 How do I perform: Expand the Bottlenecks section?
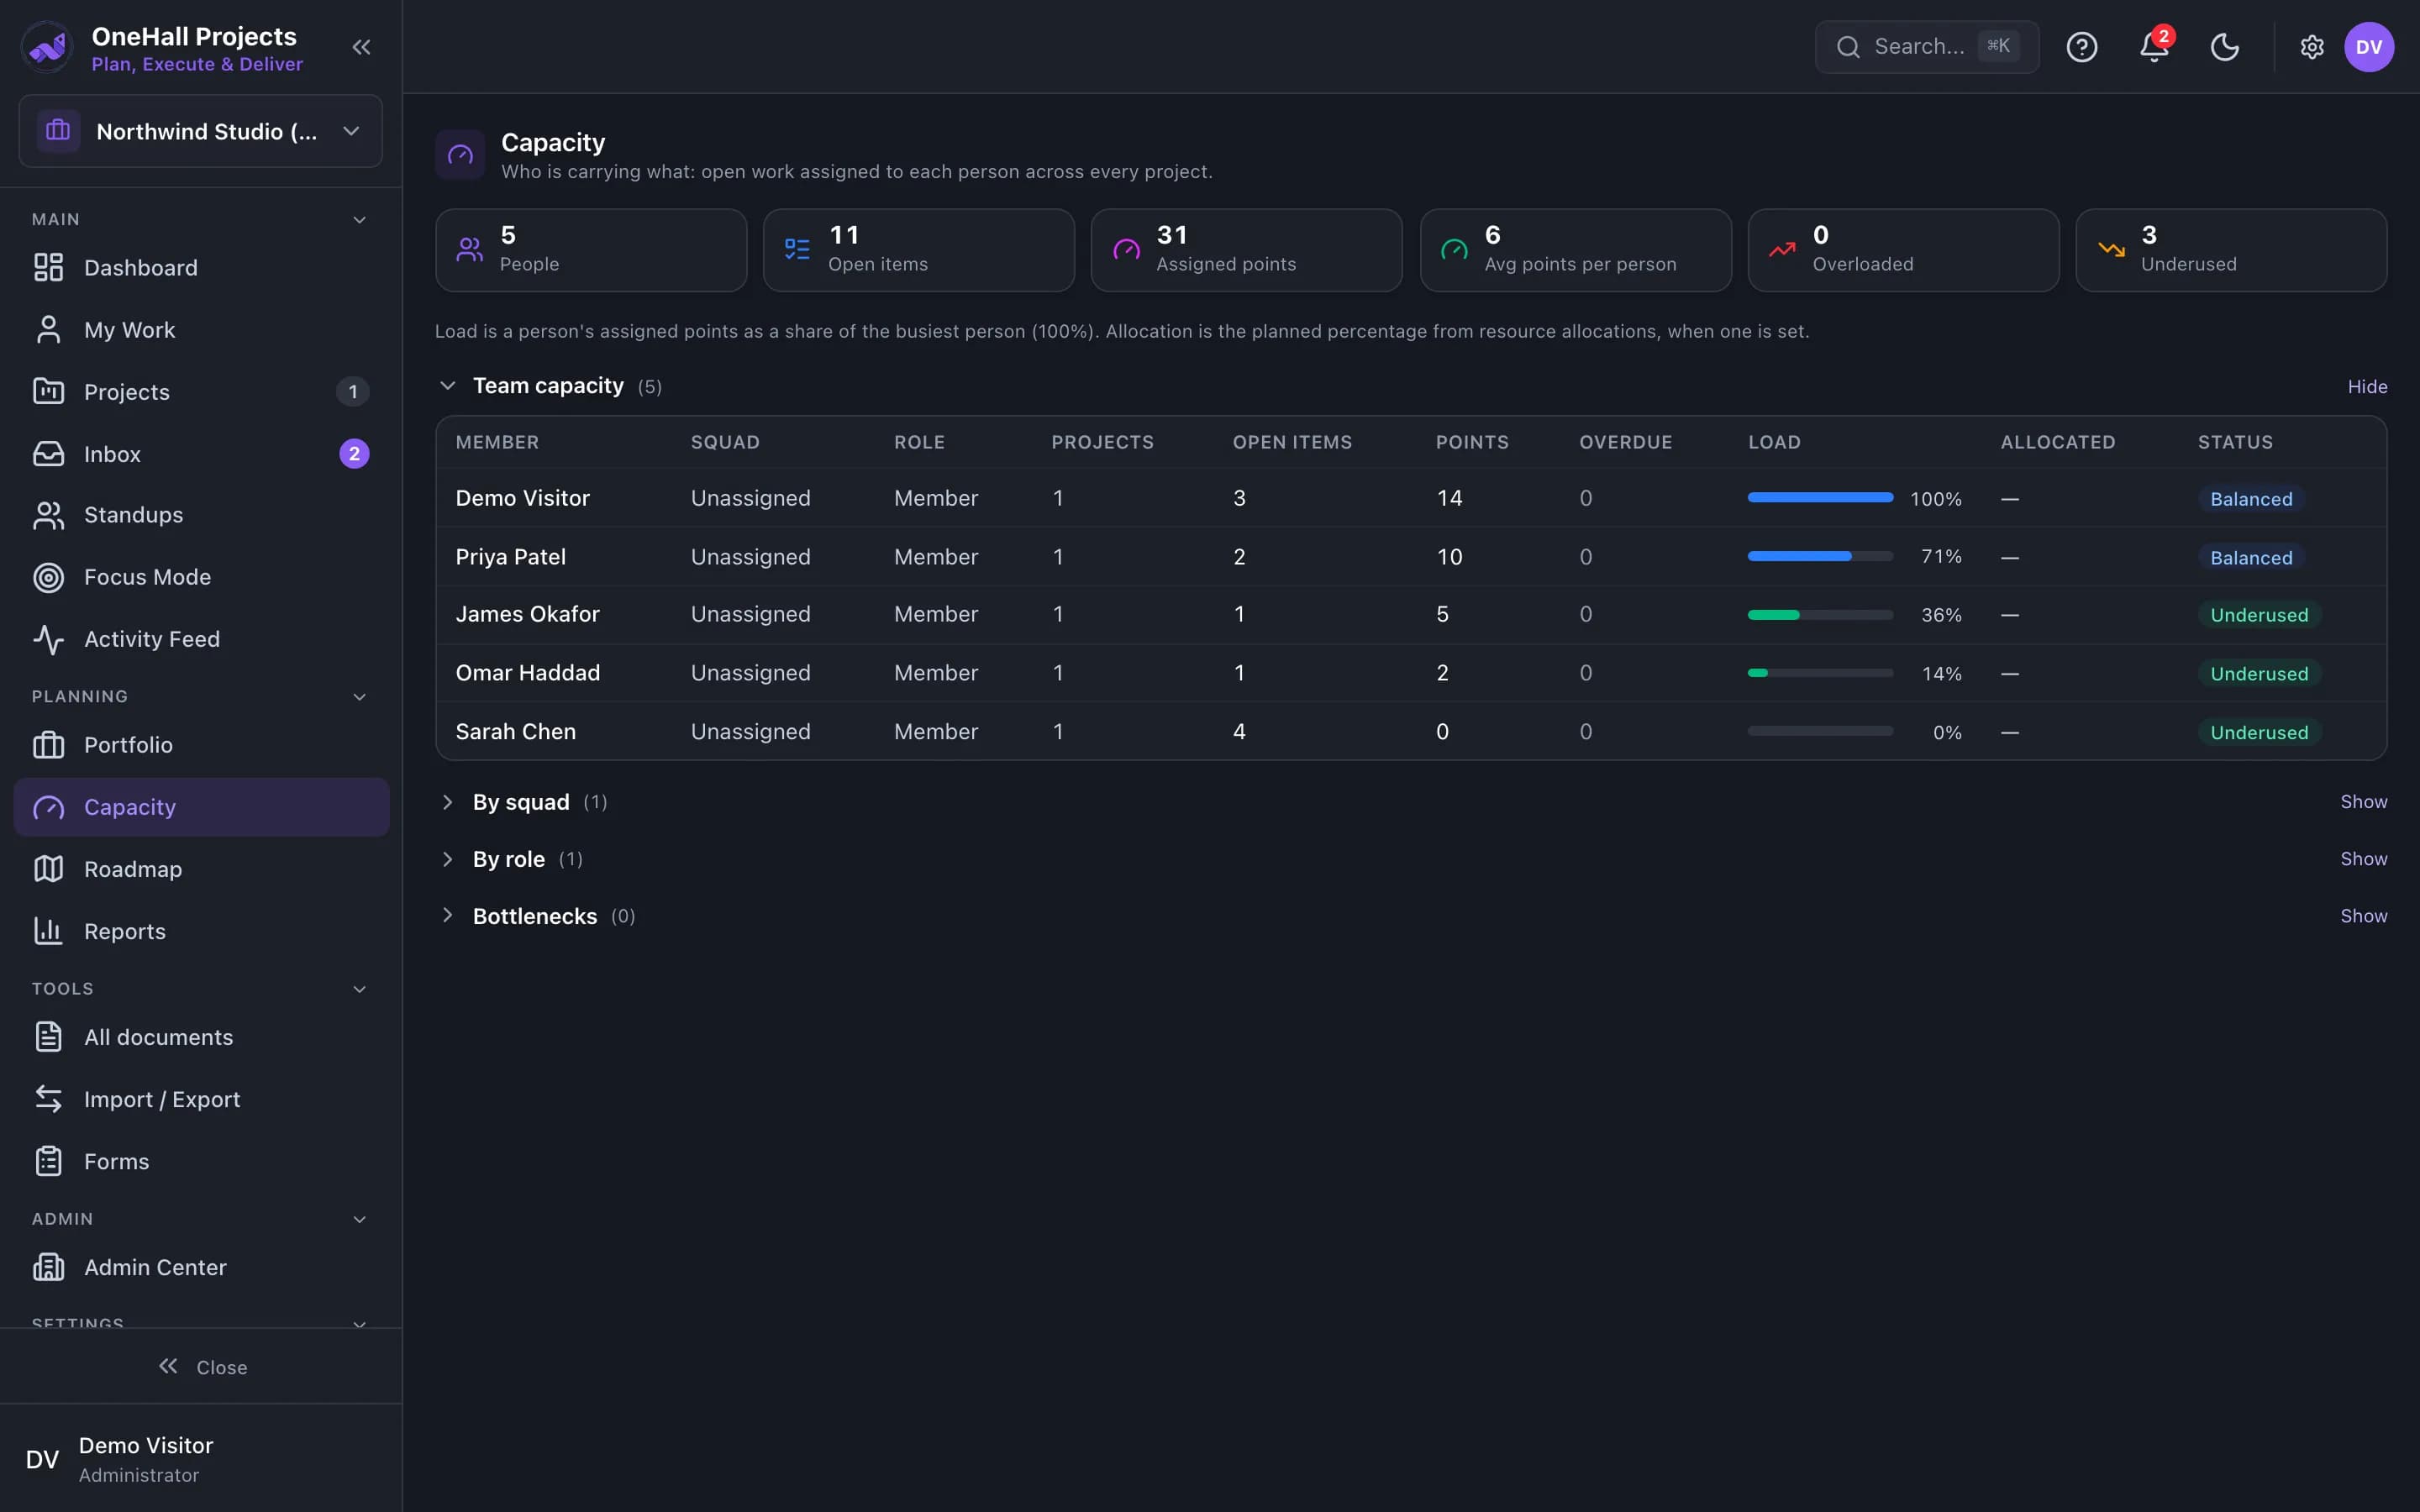tap(447, 916)
